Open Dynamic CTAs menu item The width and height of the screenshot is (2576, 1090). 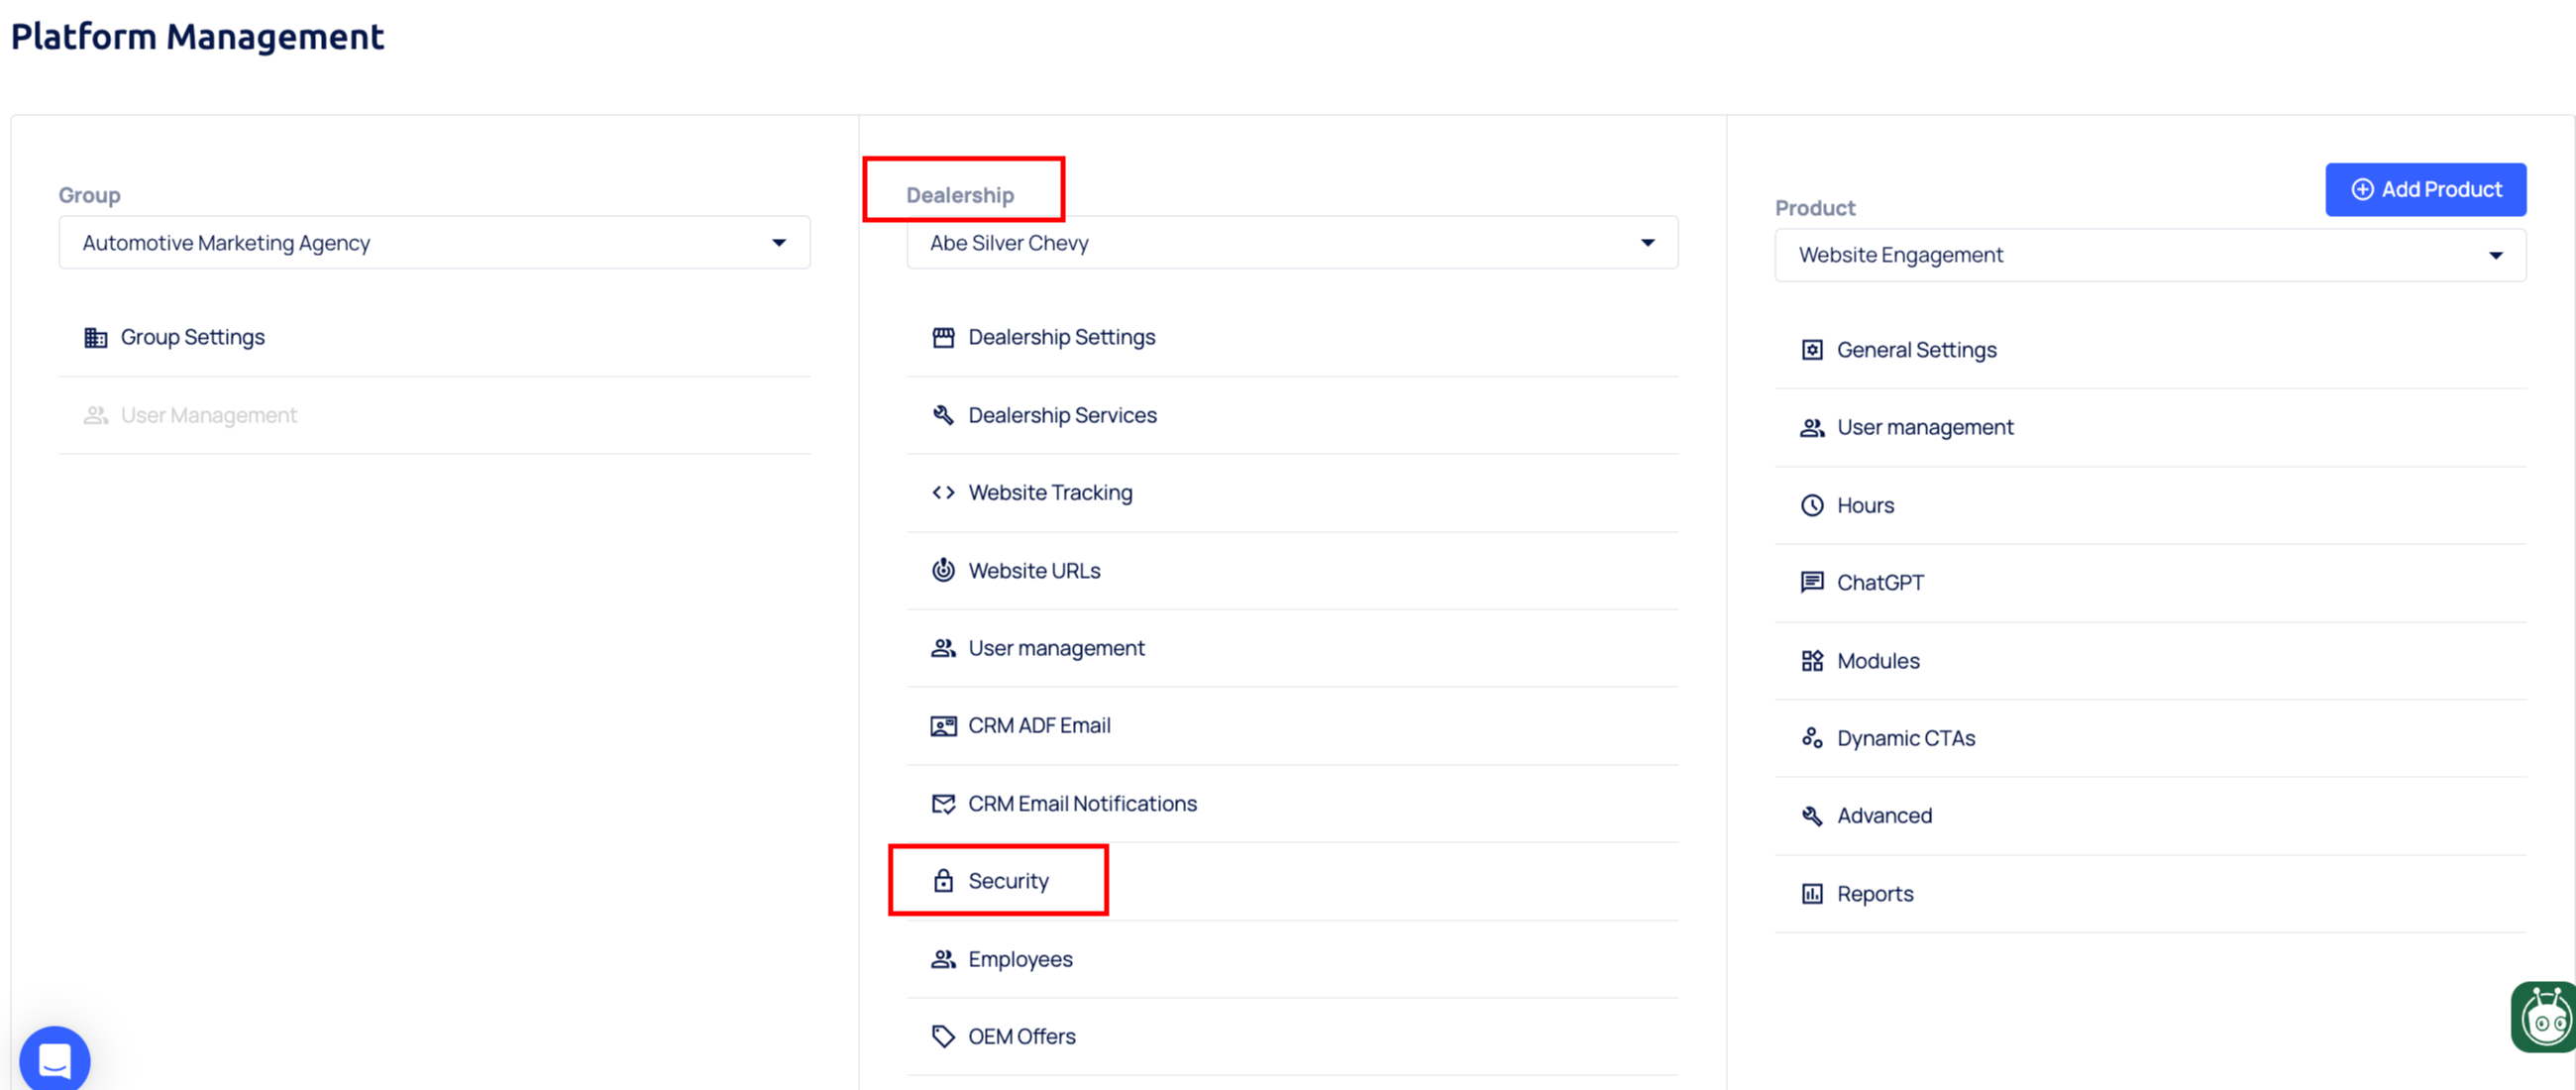point(1905,738)
